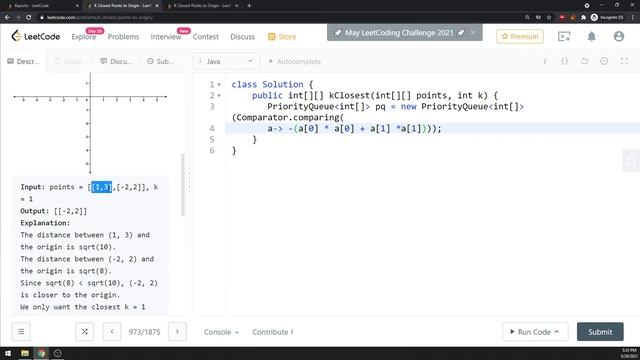Open the Windows Start button
The width and height of the screenshot is (640, 360).
(x=8, y=353)
